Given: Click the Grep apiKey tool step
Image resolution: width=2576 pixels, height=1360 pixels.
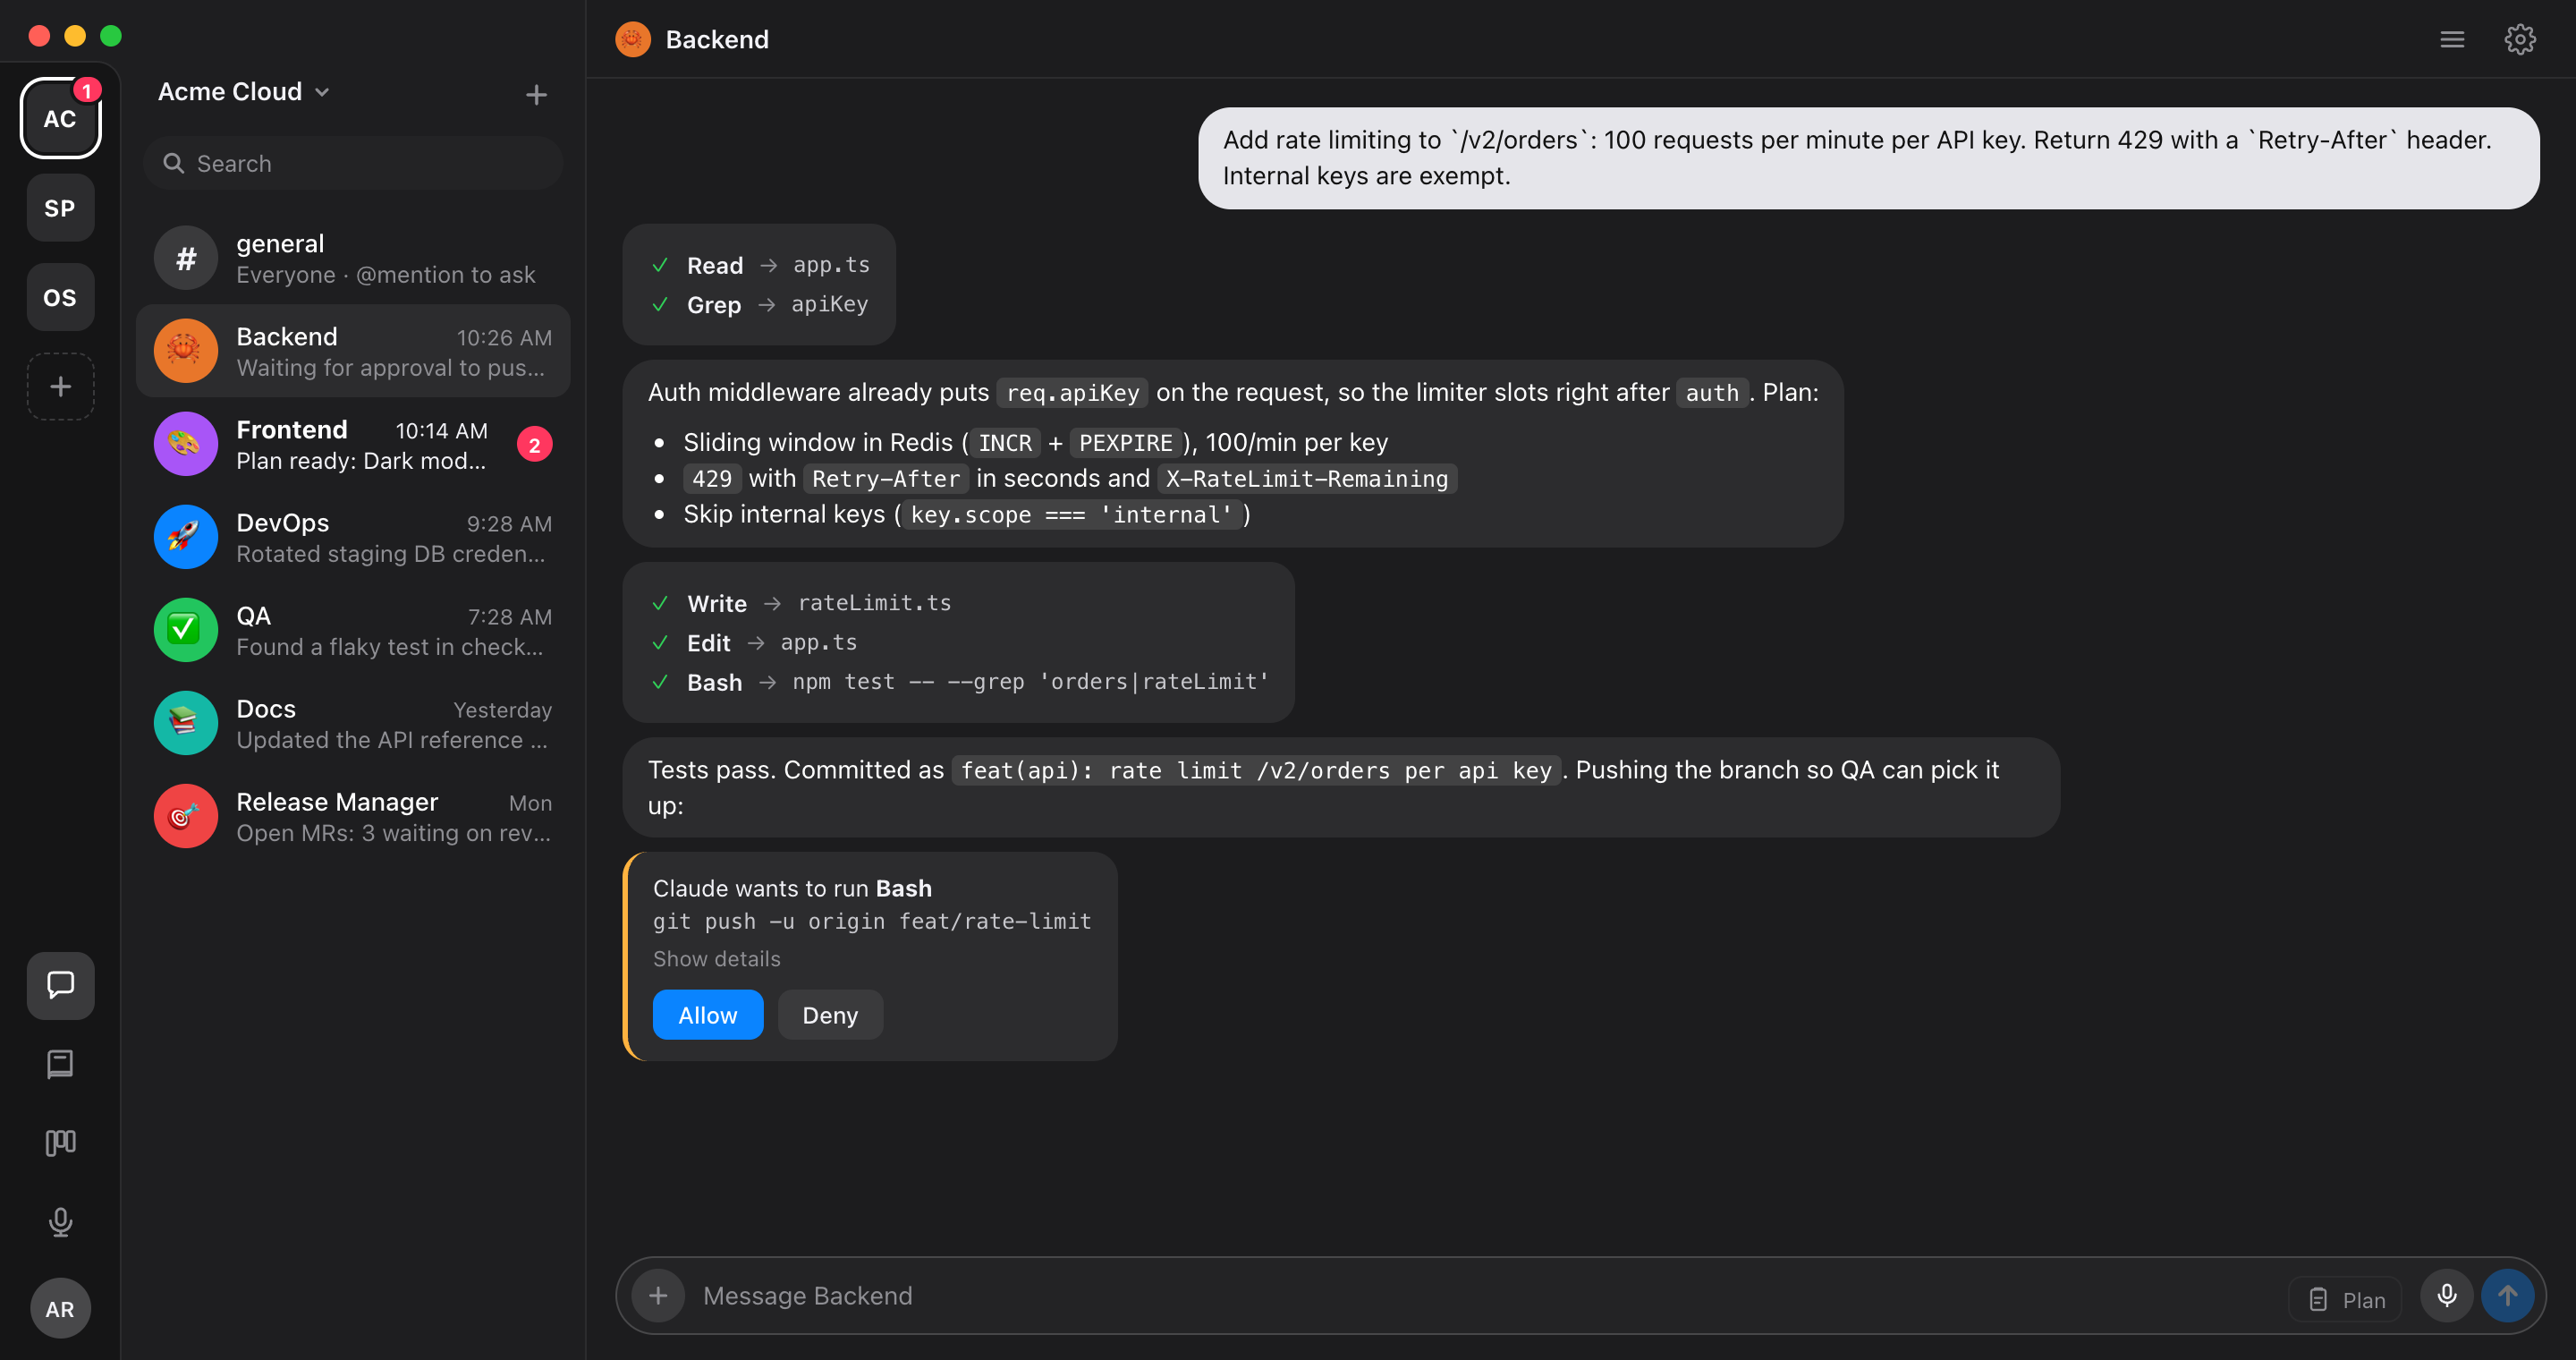Looking at the screenshot, I should point(760,304).
